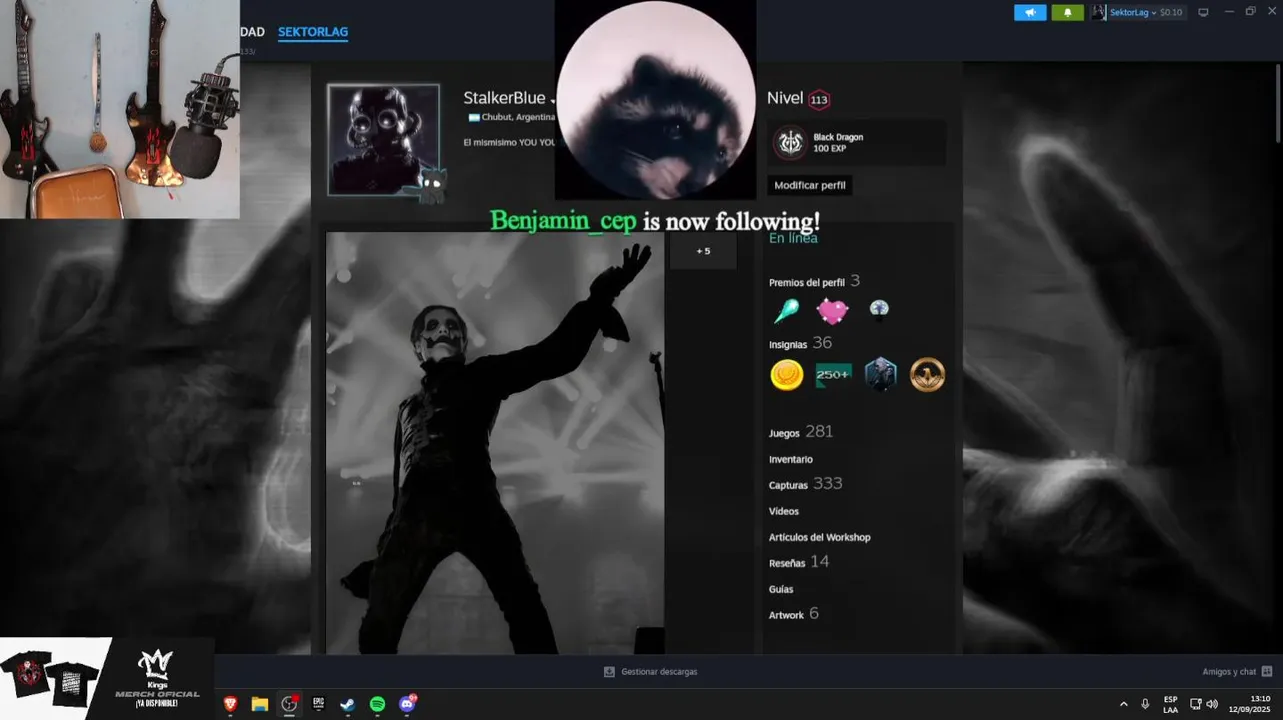Open Artwork 6 link
The height and width of the screenshot is (720, 1283).
coord(794,614)
